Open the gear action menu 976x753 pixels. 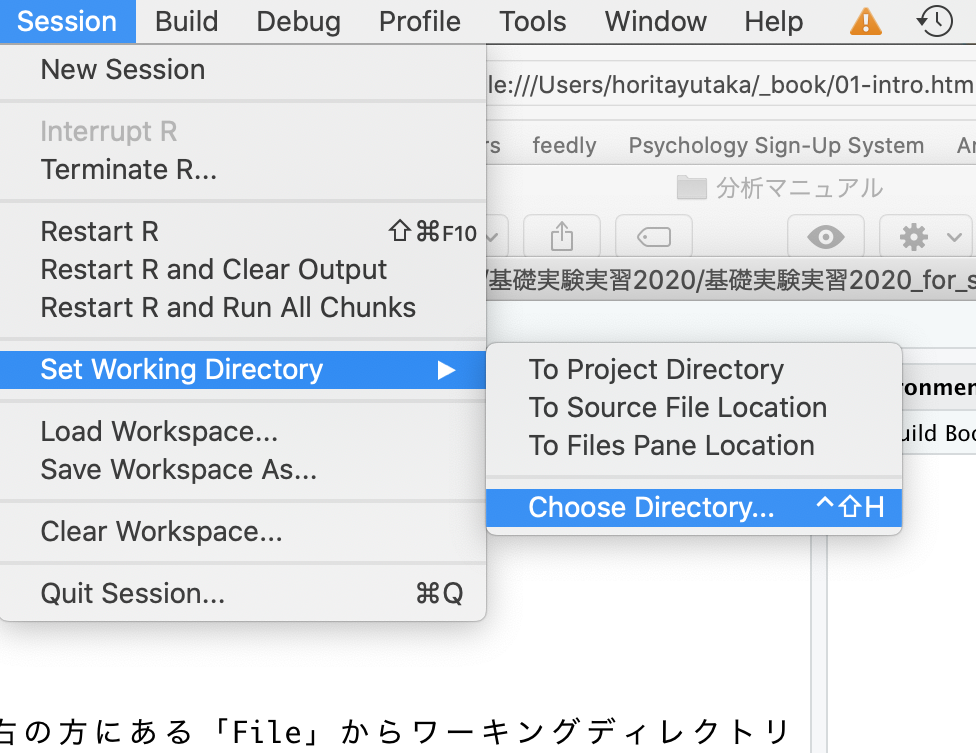[924, 236]
